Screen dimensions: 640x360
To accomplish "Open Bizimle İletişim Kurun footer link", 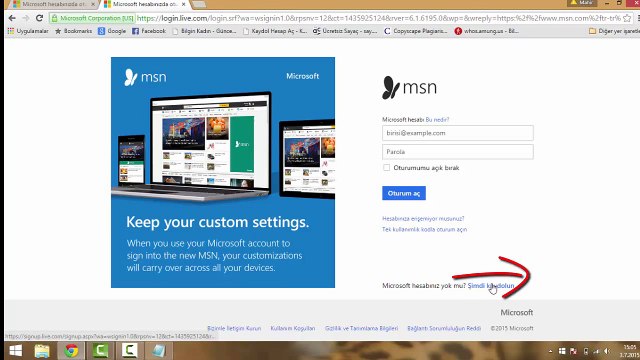I will [x=234, y=328].
